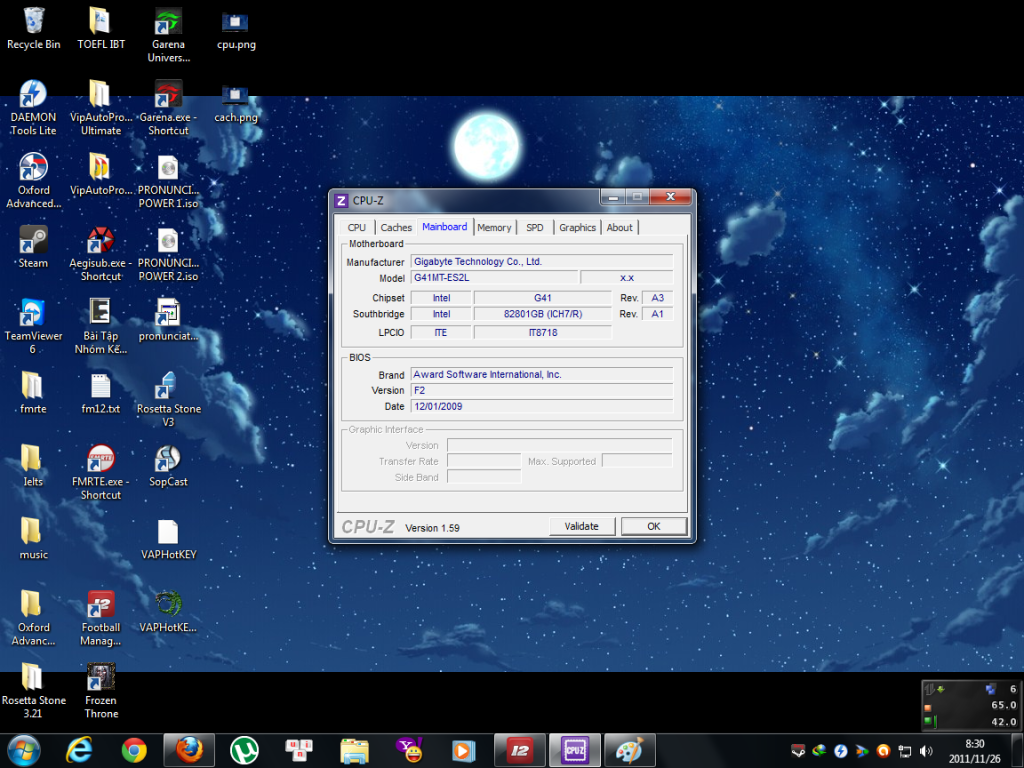Open Yahoo Messenger from the taskbar
Viewport: 1024px width, 768px height.
click(x=410, y=750)
